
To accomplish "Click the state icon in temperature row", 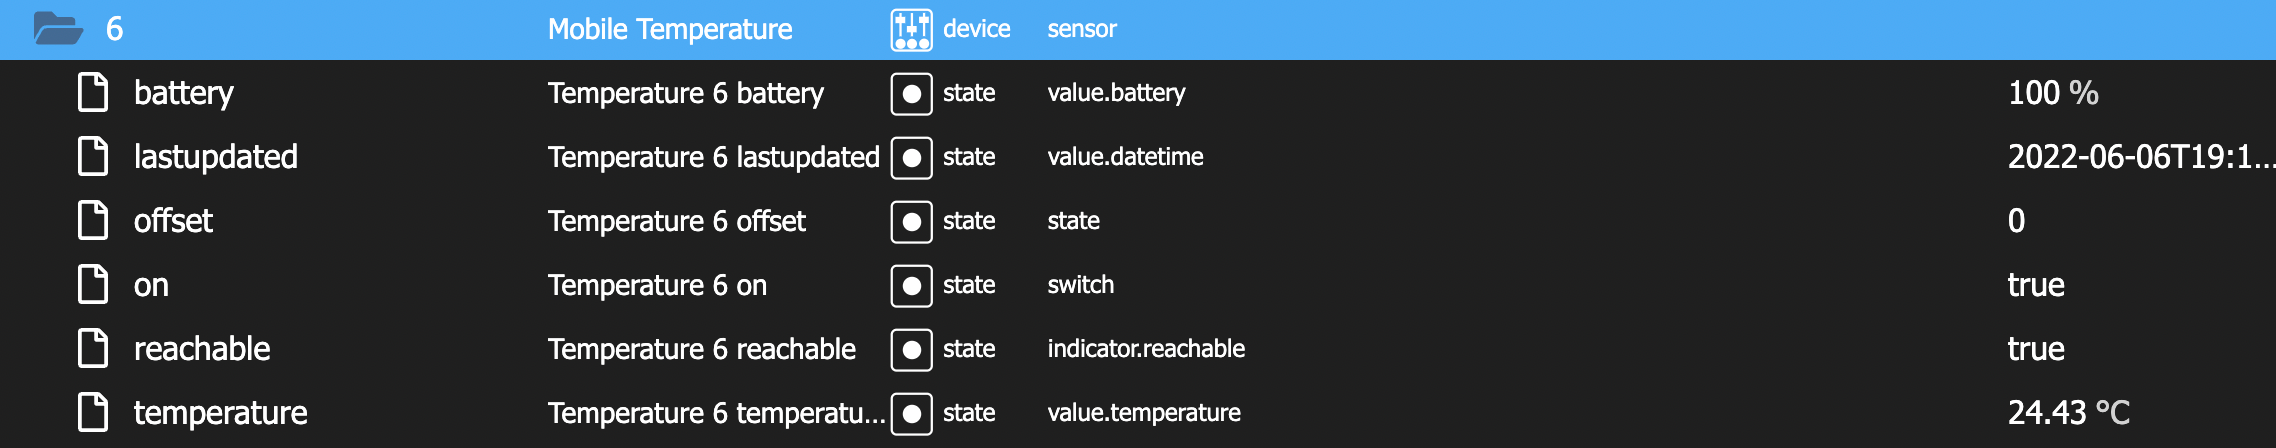I will click(911, 414).
